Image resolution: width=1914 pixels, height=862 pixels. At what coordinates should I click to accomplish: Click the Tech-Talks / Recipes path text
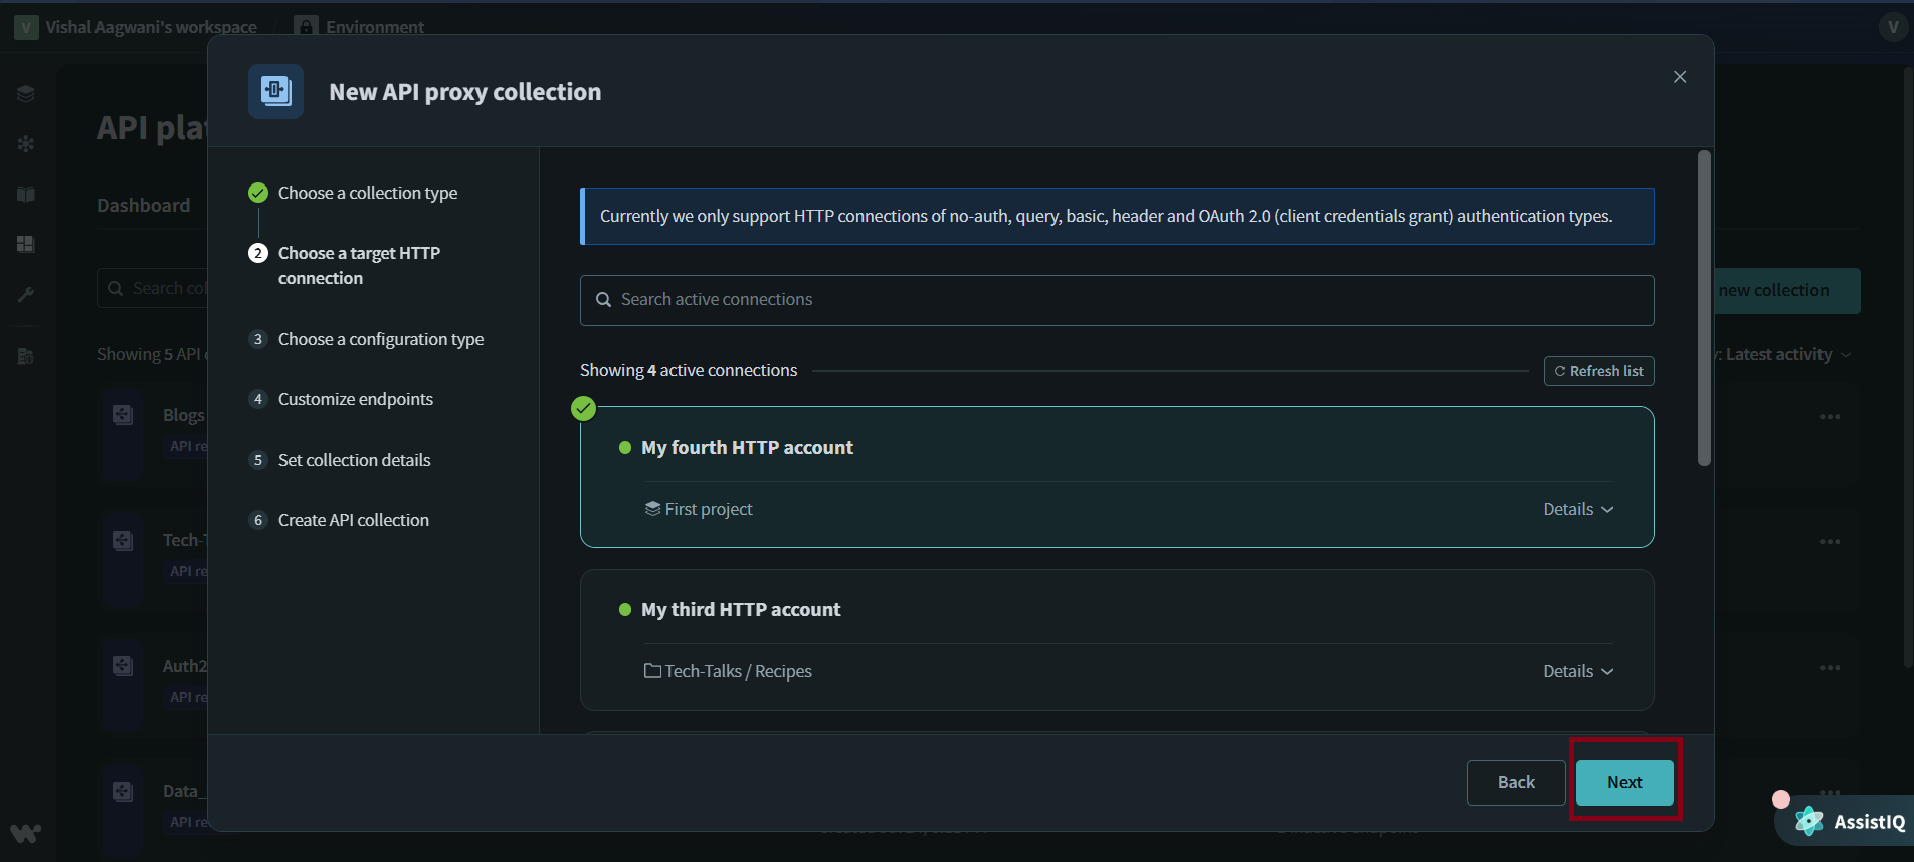(738, 671)
